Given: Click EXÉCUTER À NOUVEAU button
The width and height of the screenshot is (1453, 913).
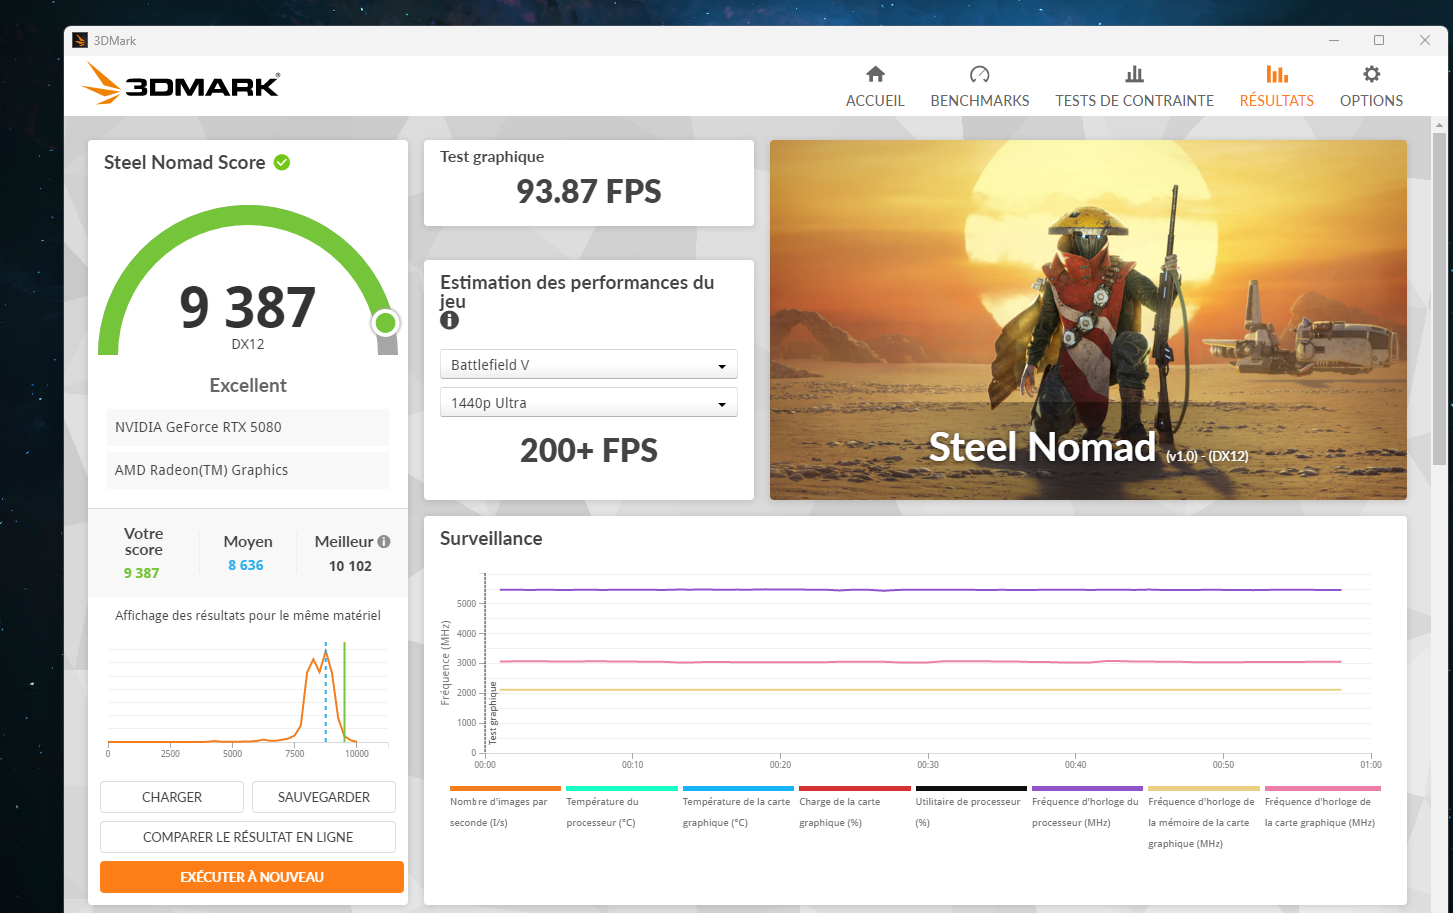Looking at the screenshot, I should pyautogui.click(x=252, y=877).
